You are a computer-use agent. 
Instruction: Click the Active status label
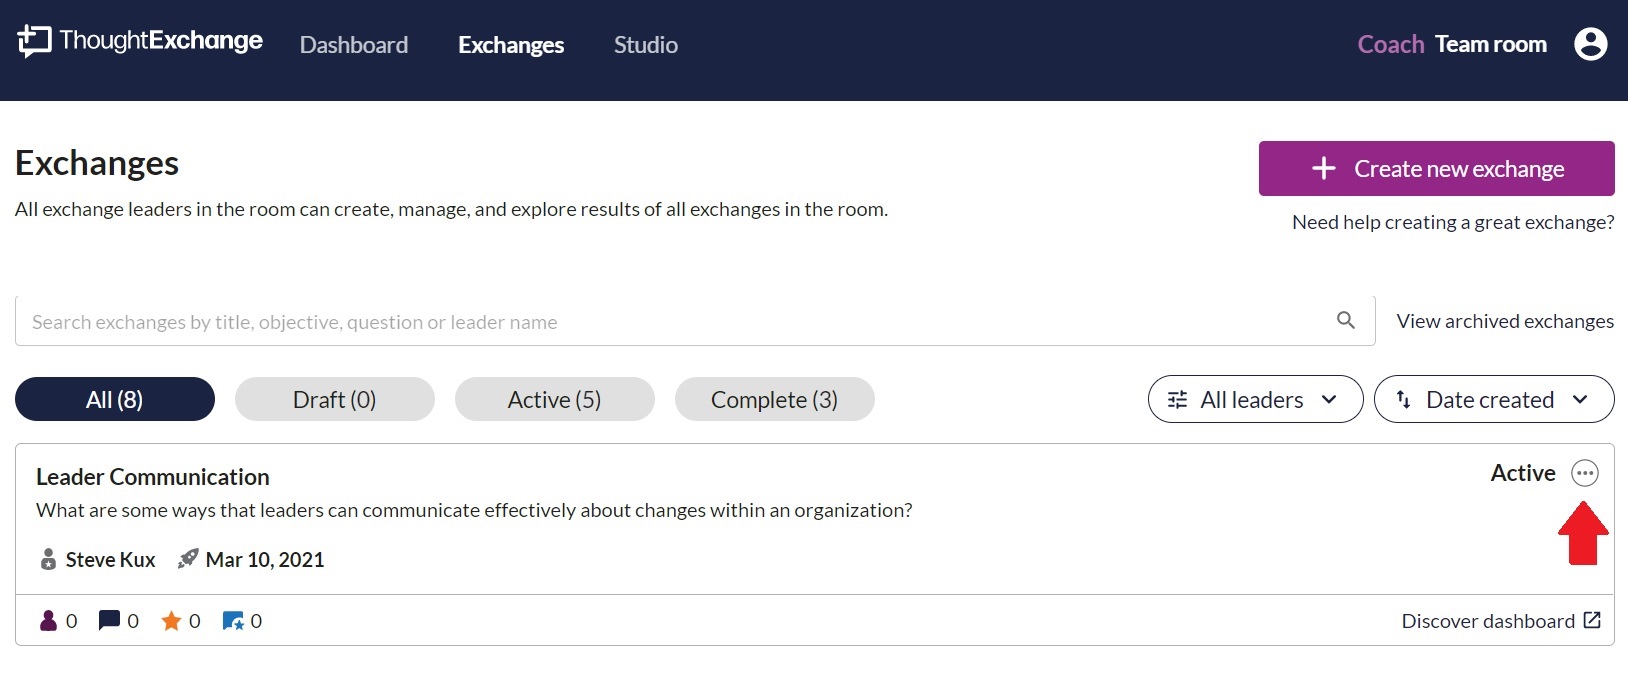pyautogui.click(x=1523, y=473)
